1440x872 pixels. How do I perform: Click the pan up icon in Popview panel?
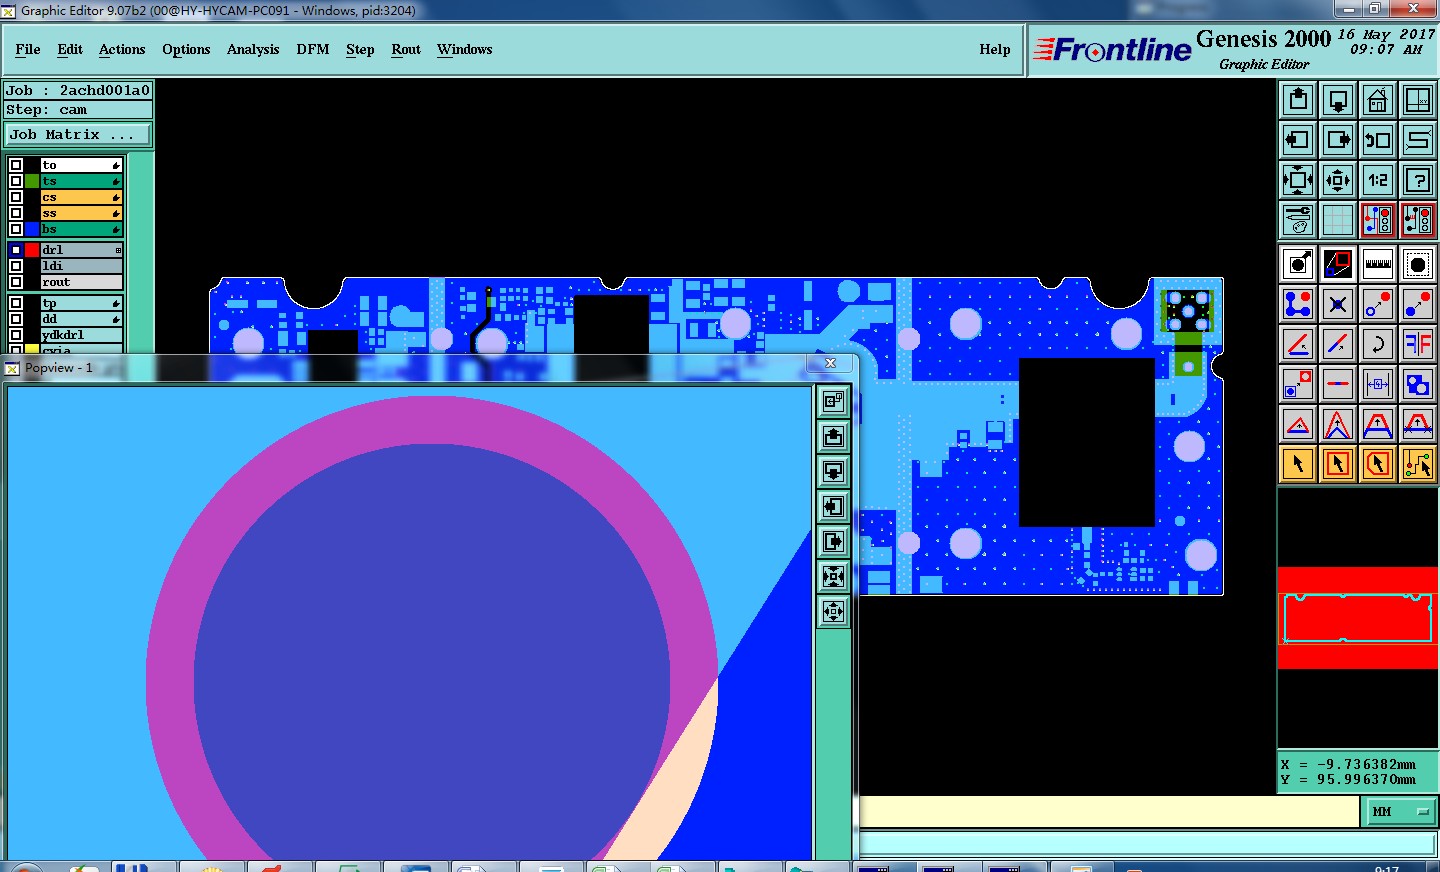click(833, 436)
